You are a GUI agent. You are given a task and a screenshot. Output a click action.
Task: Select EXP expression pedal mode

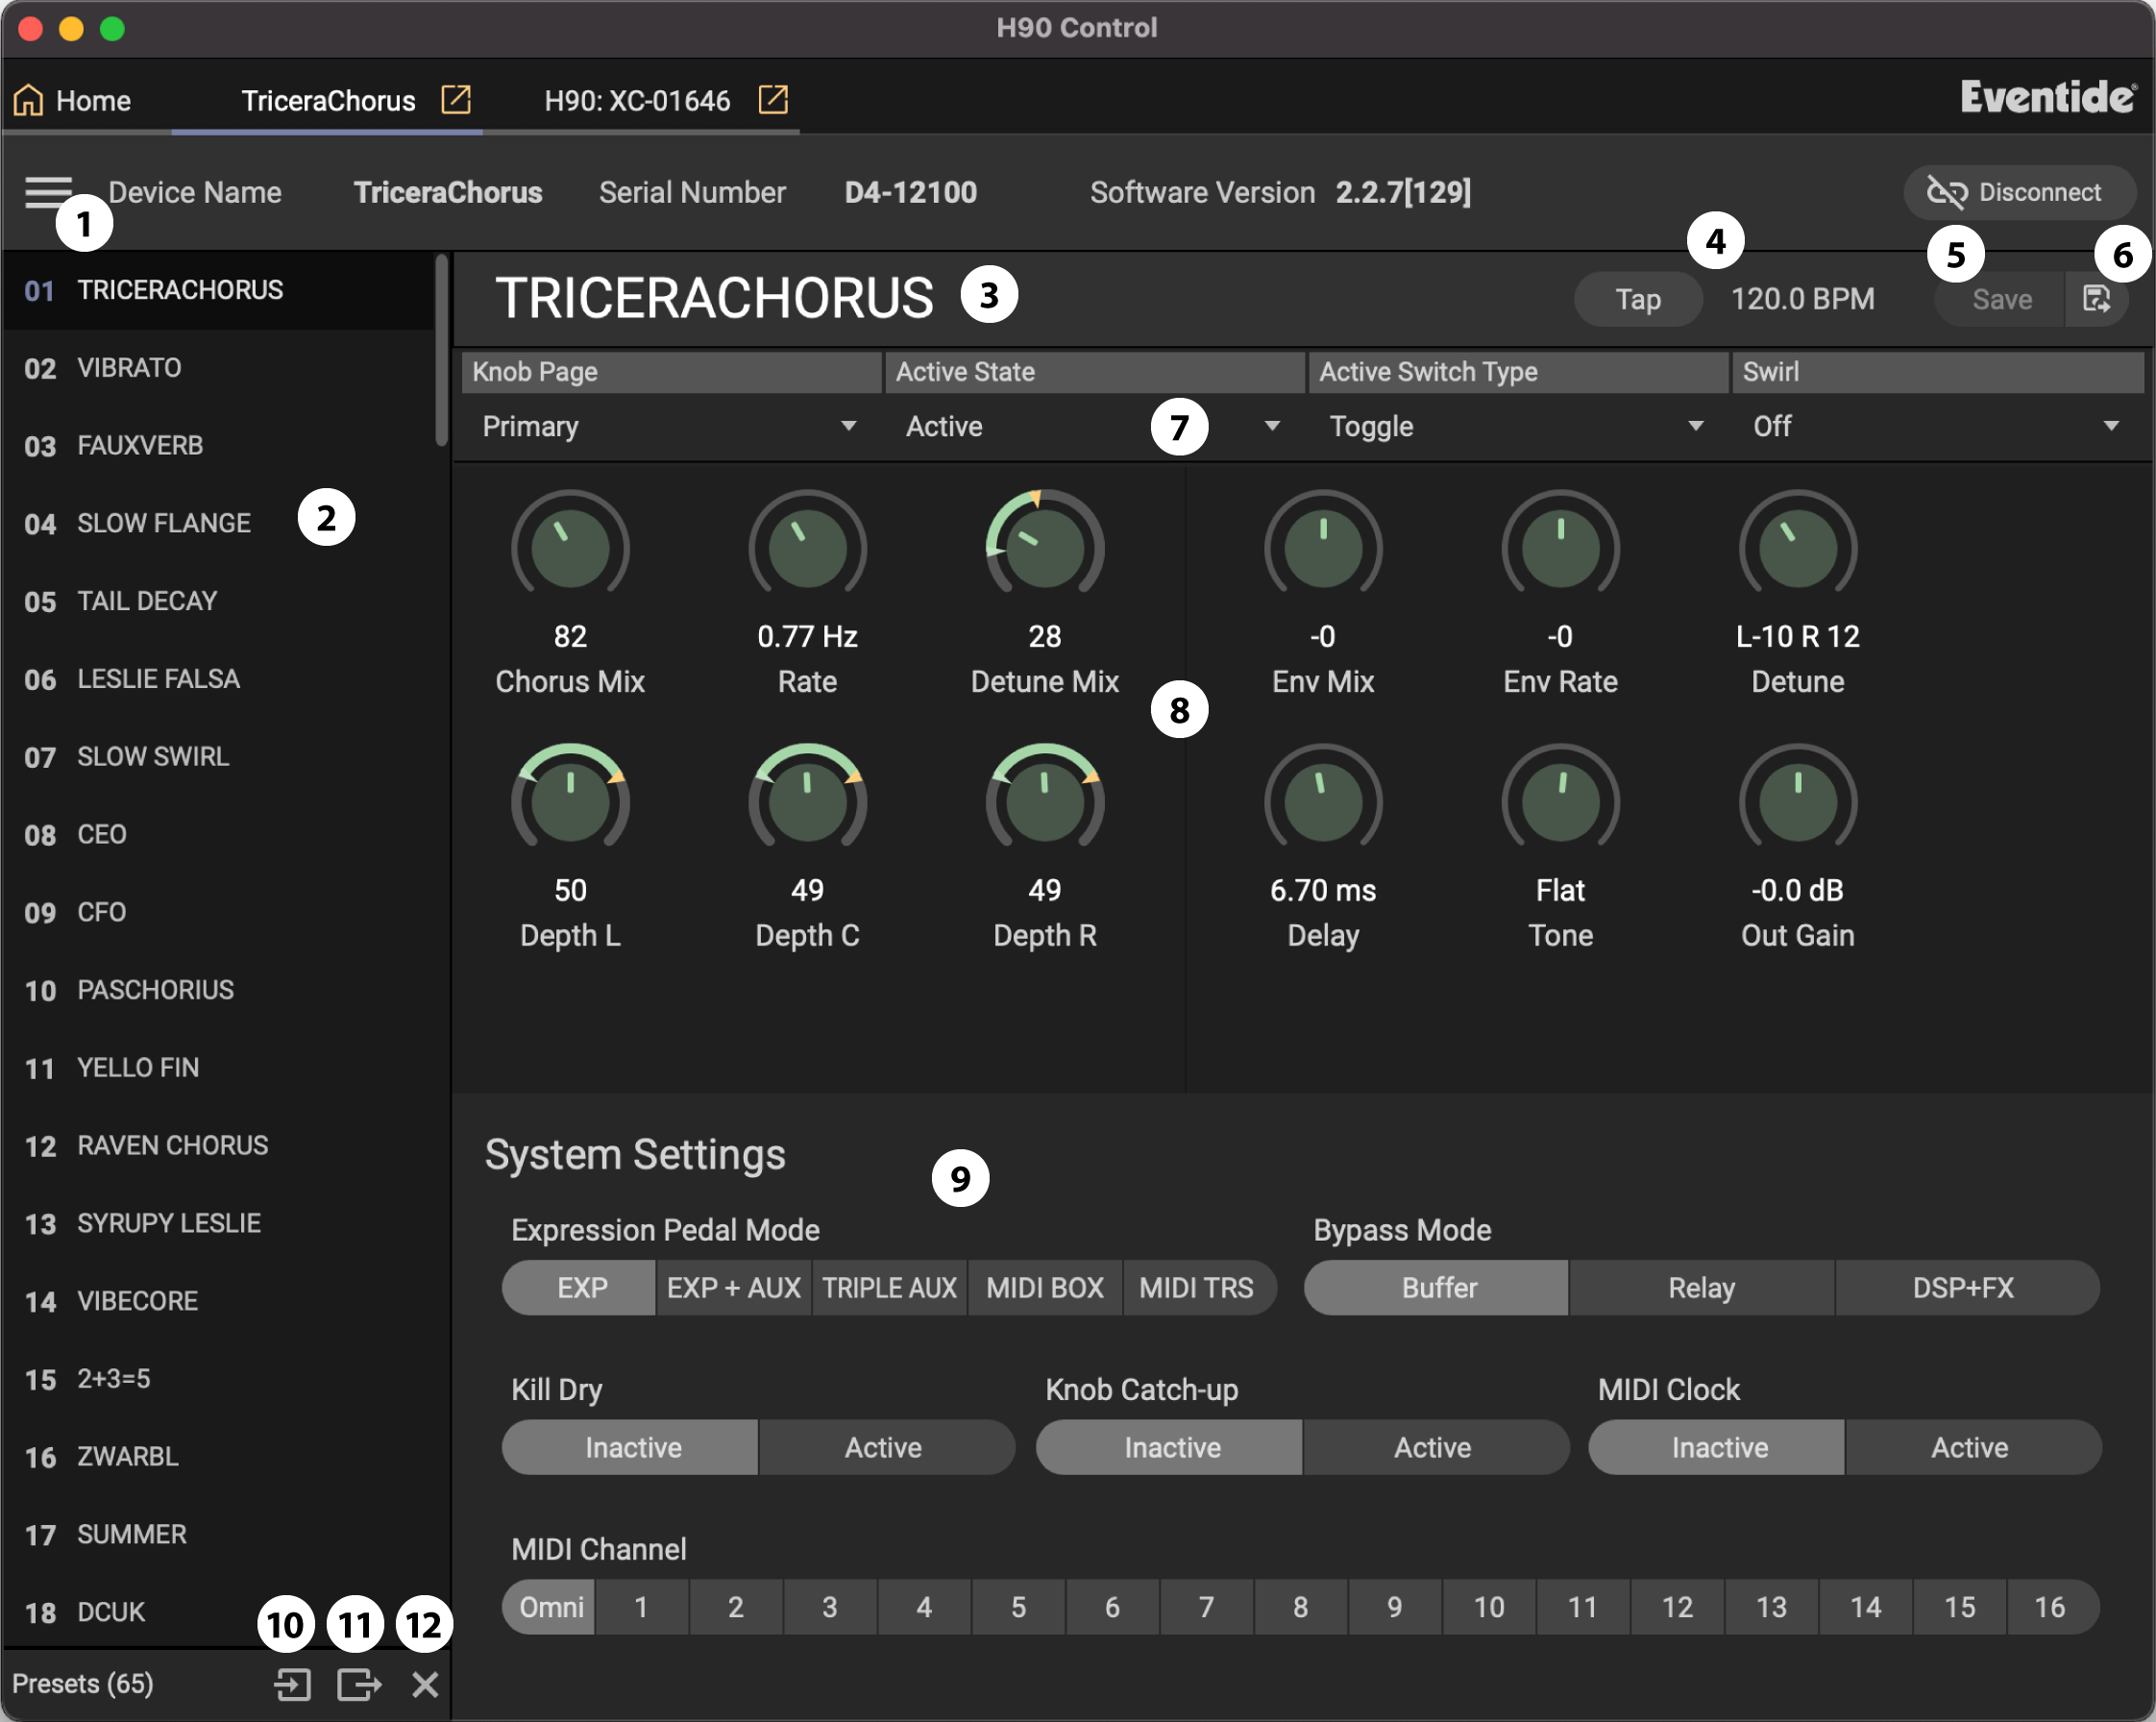pos(579,1288)
